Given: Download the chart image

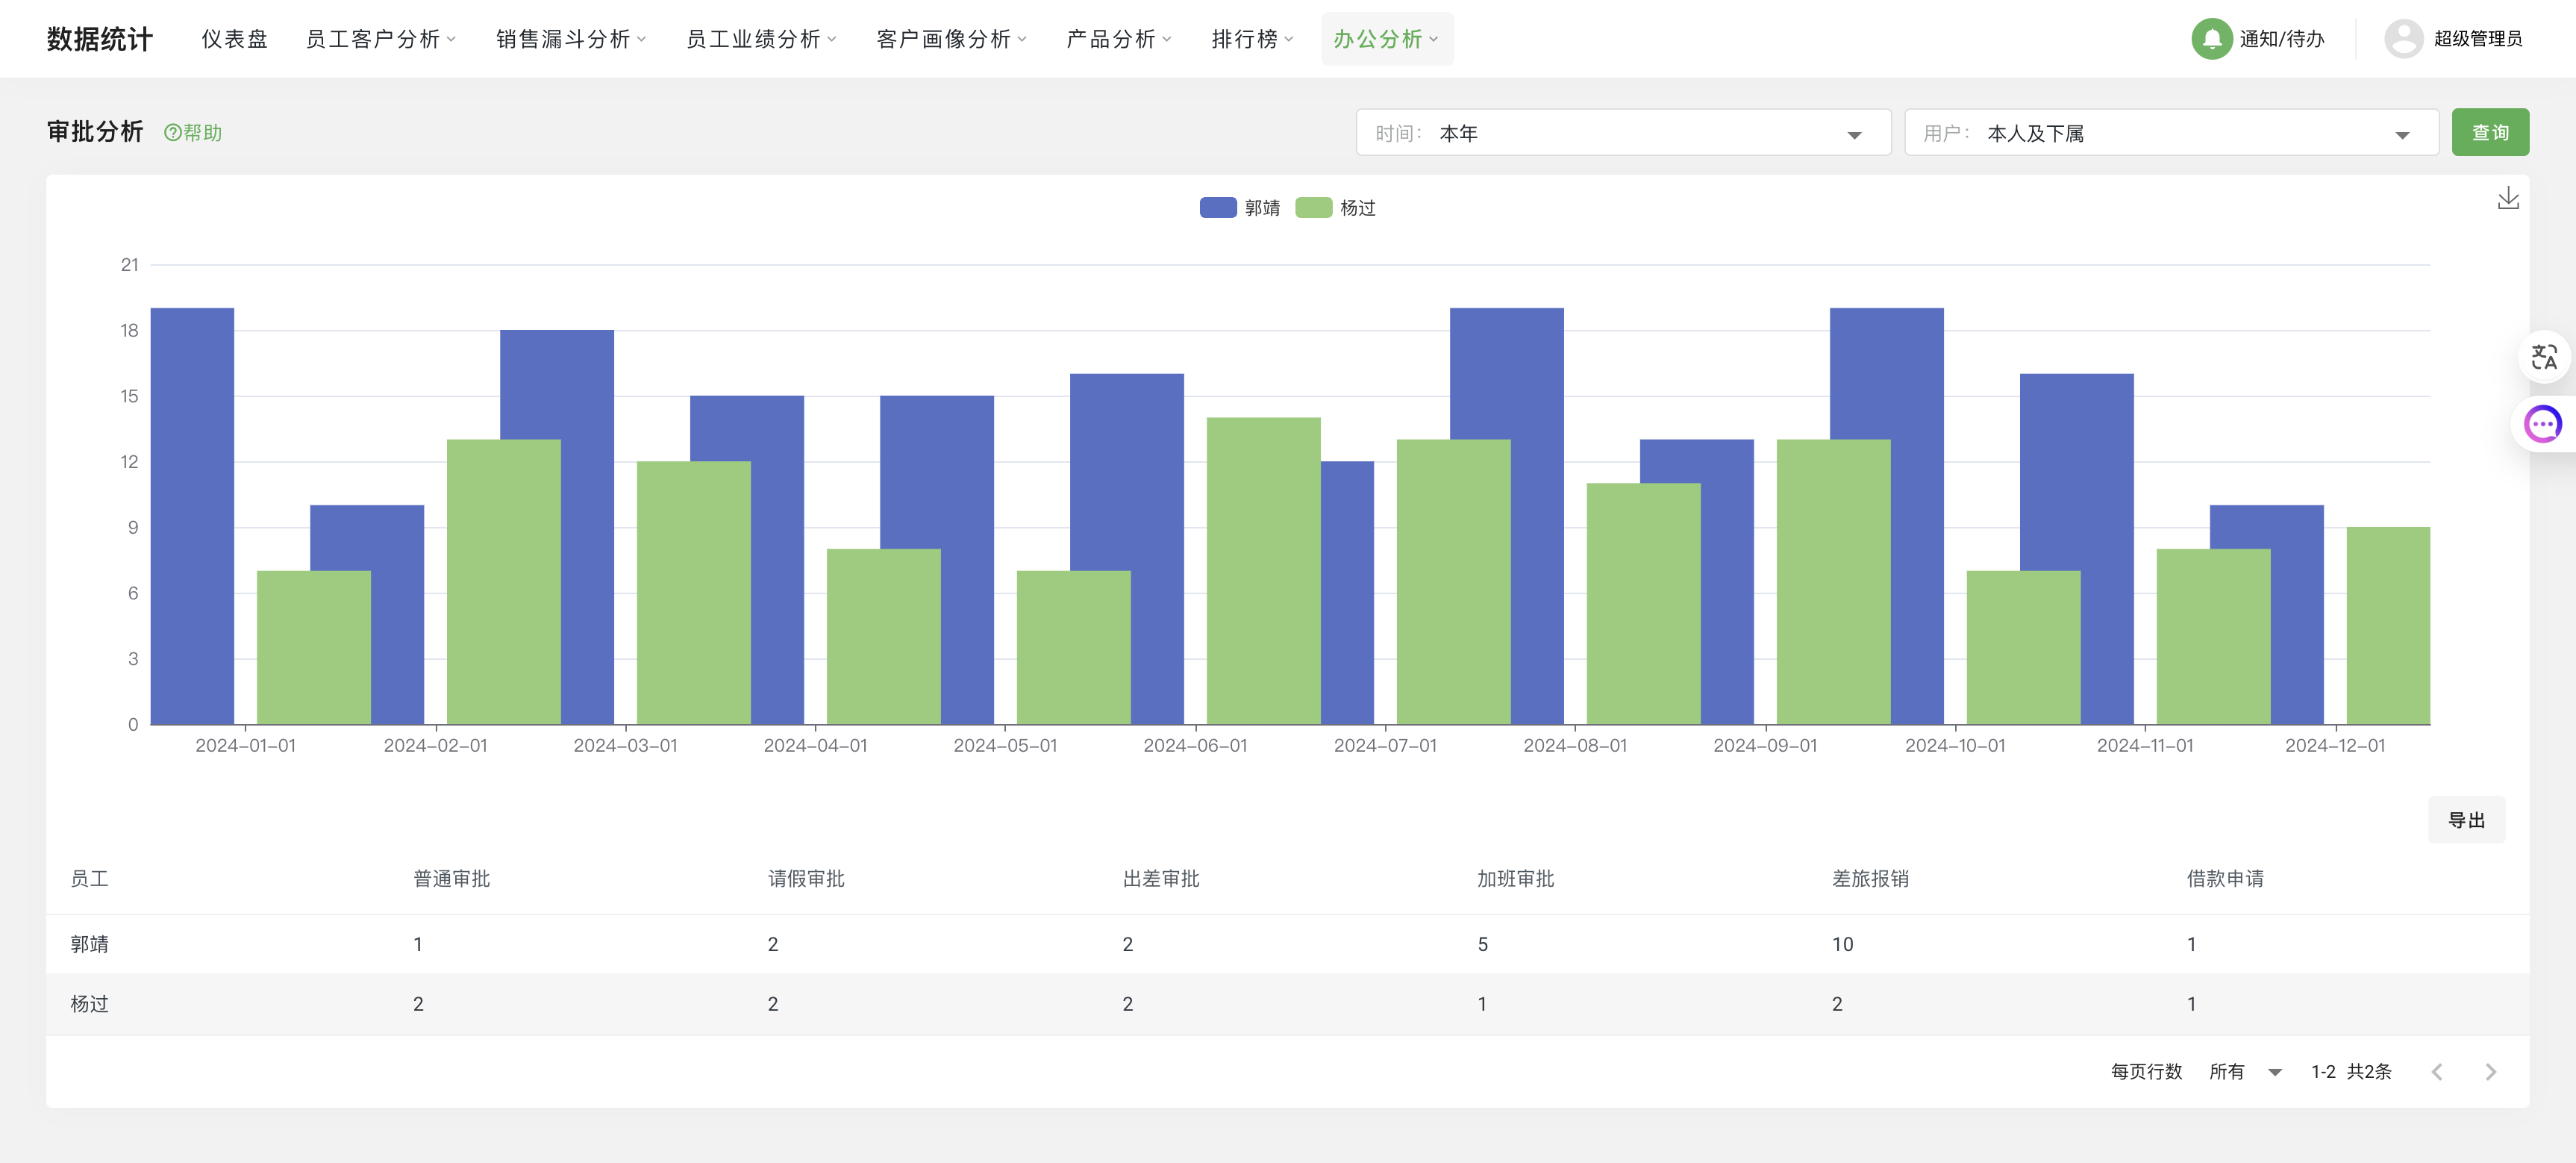Looking at the screenshot, I should pos(2507,198).
